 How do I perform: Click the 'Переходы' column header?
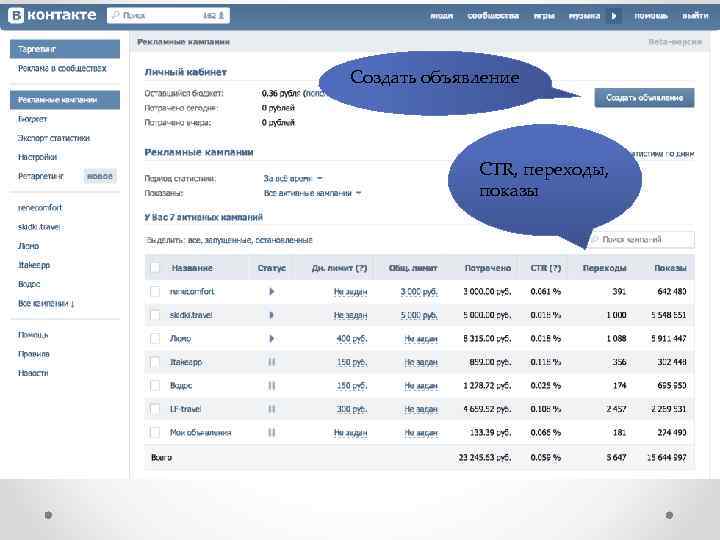tap(604, 268)
